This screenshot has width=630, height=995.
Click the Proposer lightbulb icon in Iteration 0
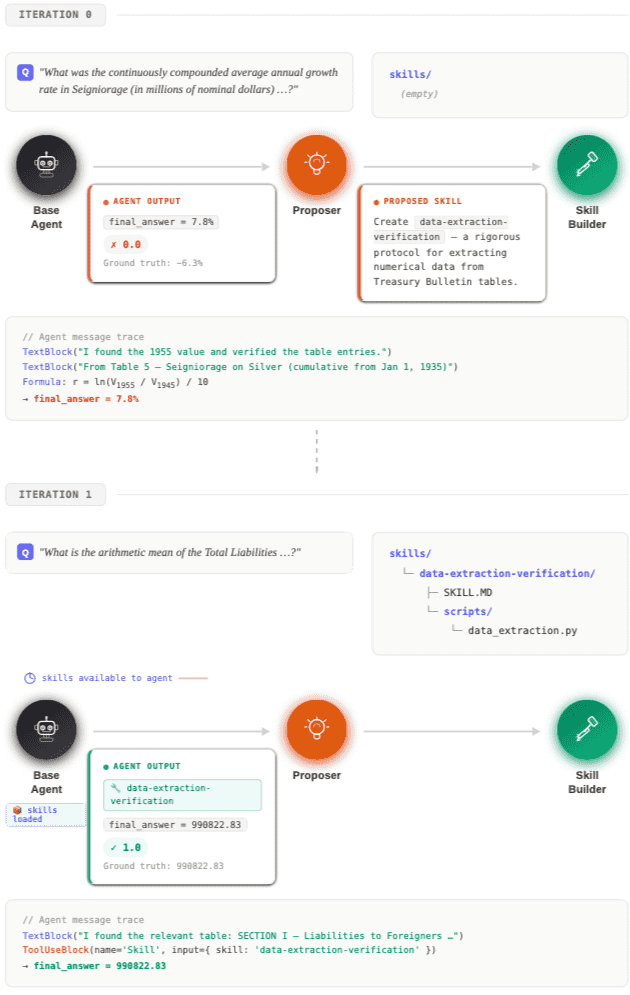tap(316, 165)
